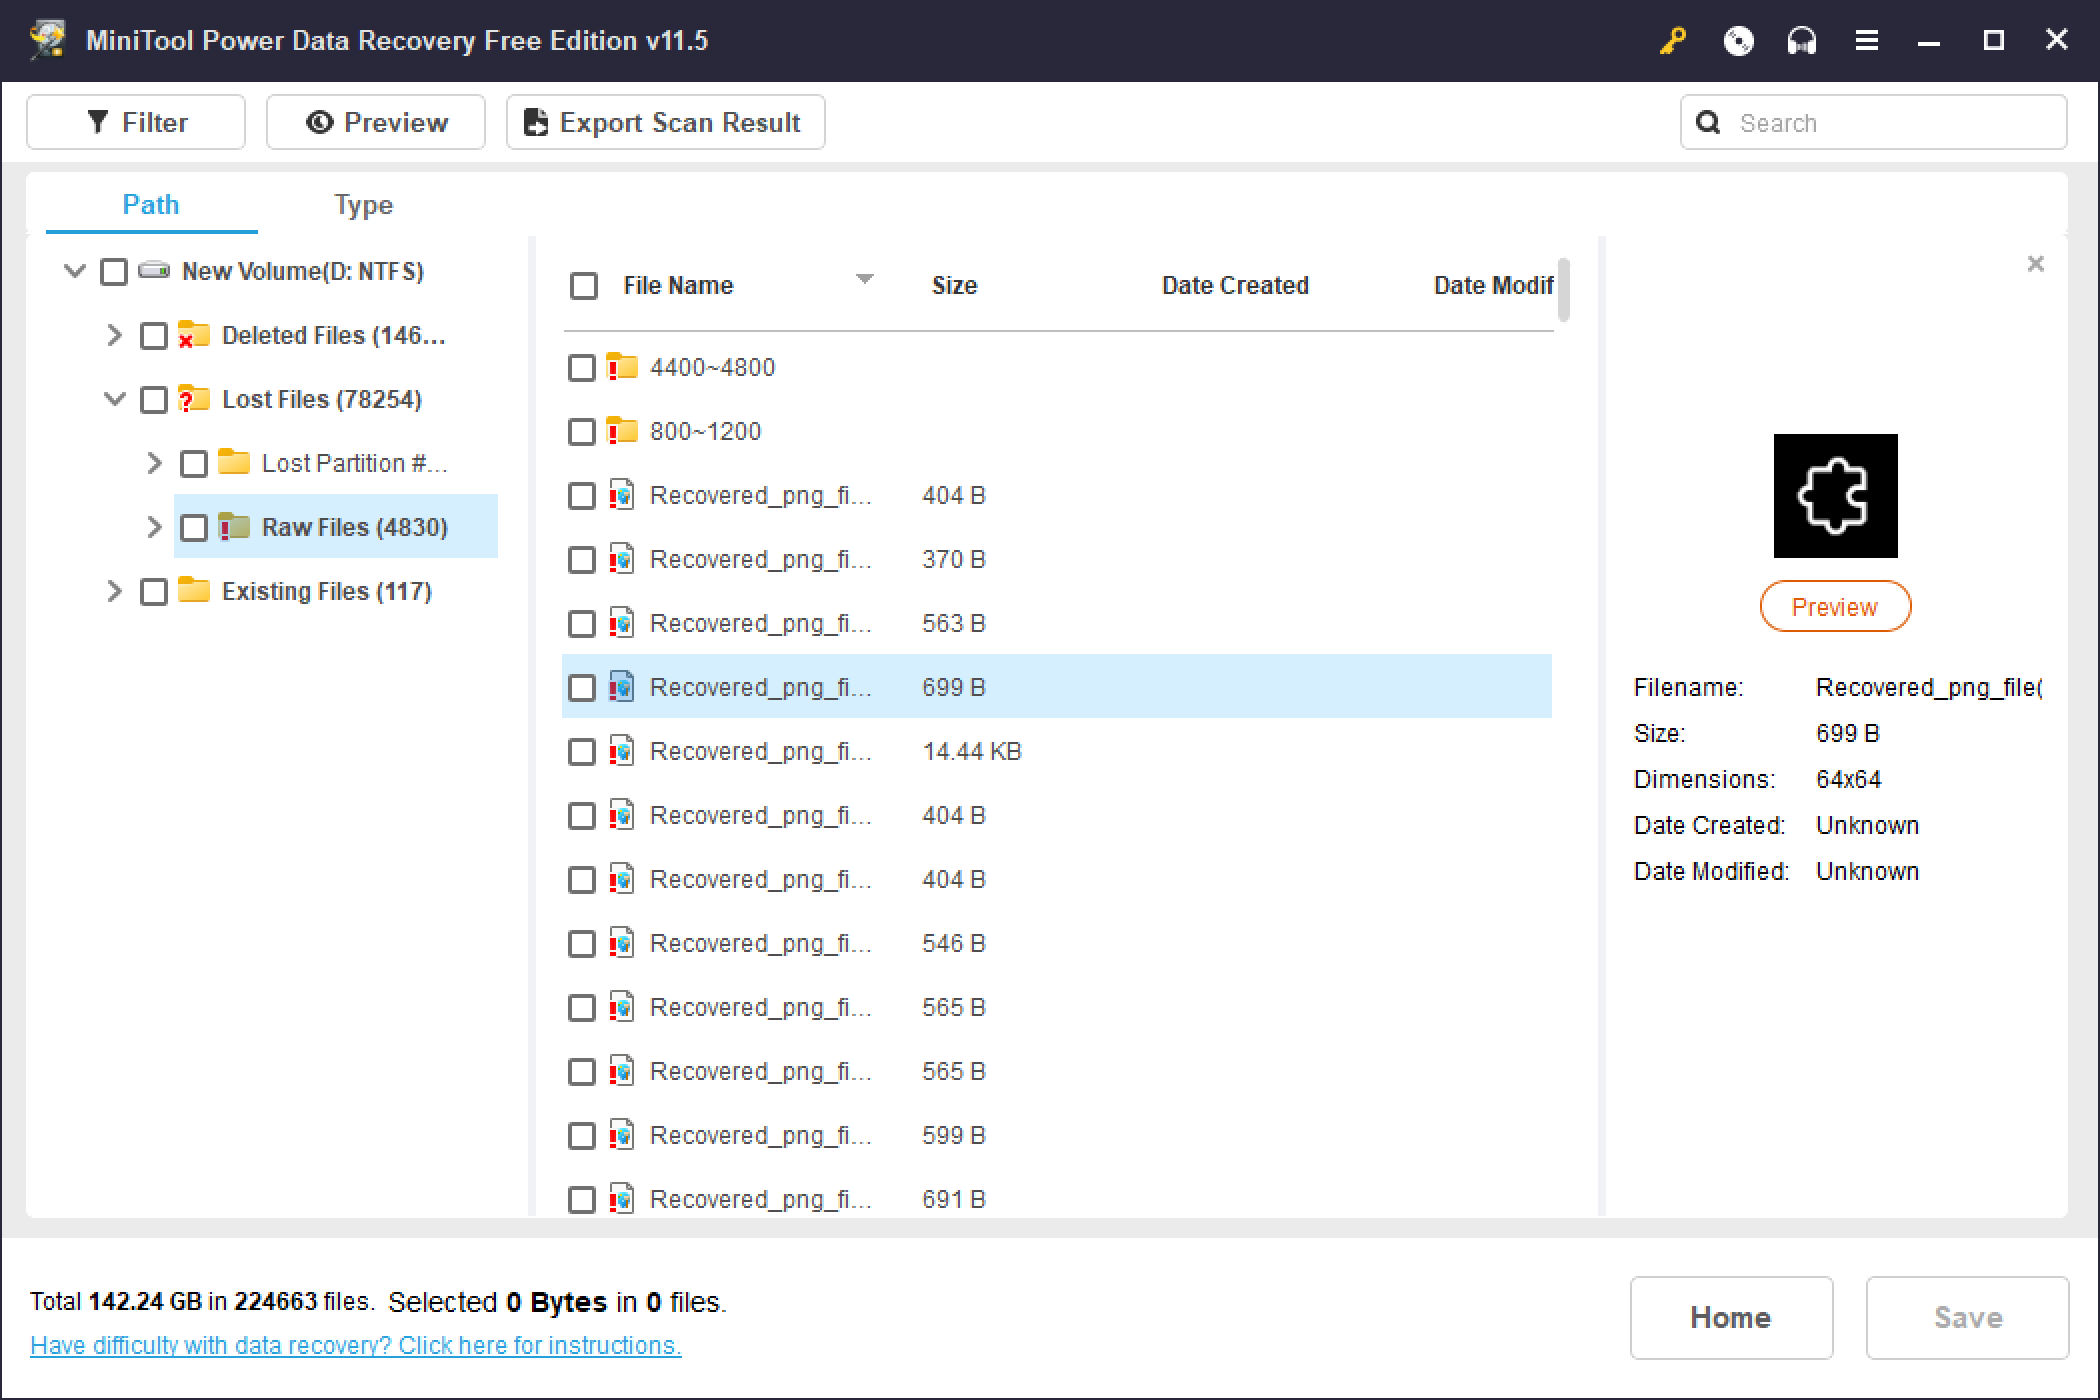The image size is (2100, 1400).
Task: Click the New Volume drive icon
Action: (153, 271)
